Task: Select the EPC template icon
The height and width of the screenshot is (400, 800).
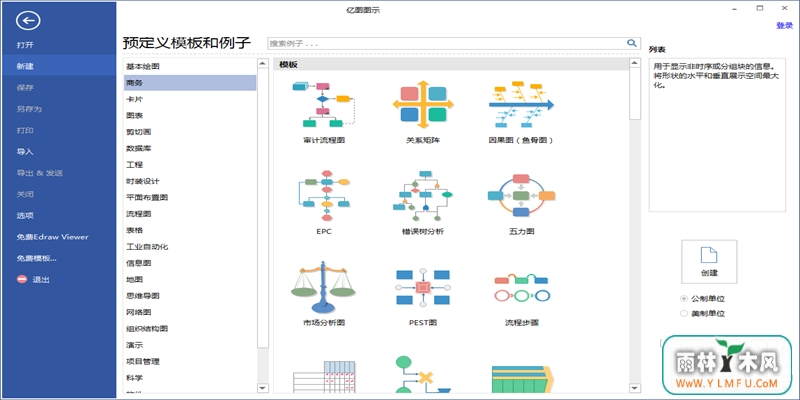Action: 323,195
